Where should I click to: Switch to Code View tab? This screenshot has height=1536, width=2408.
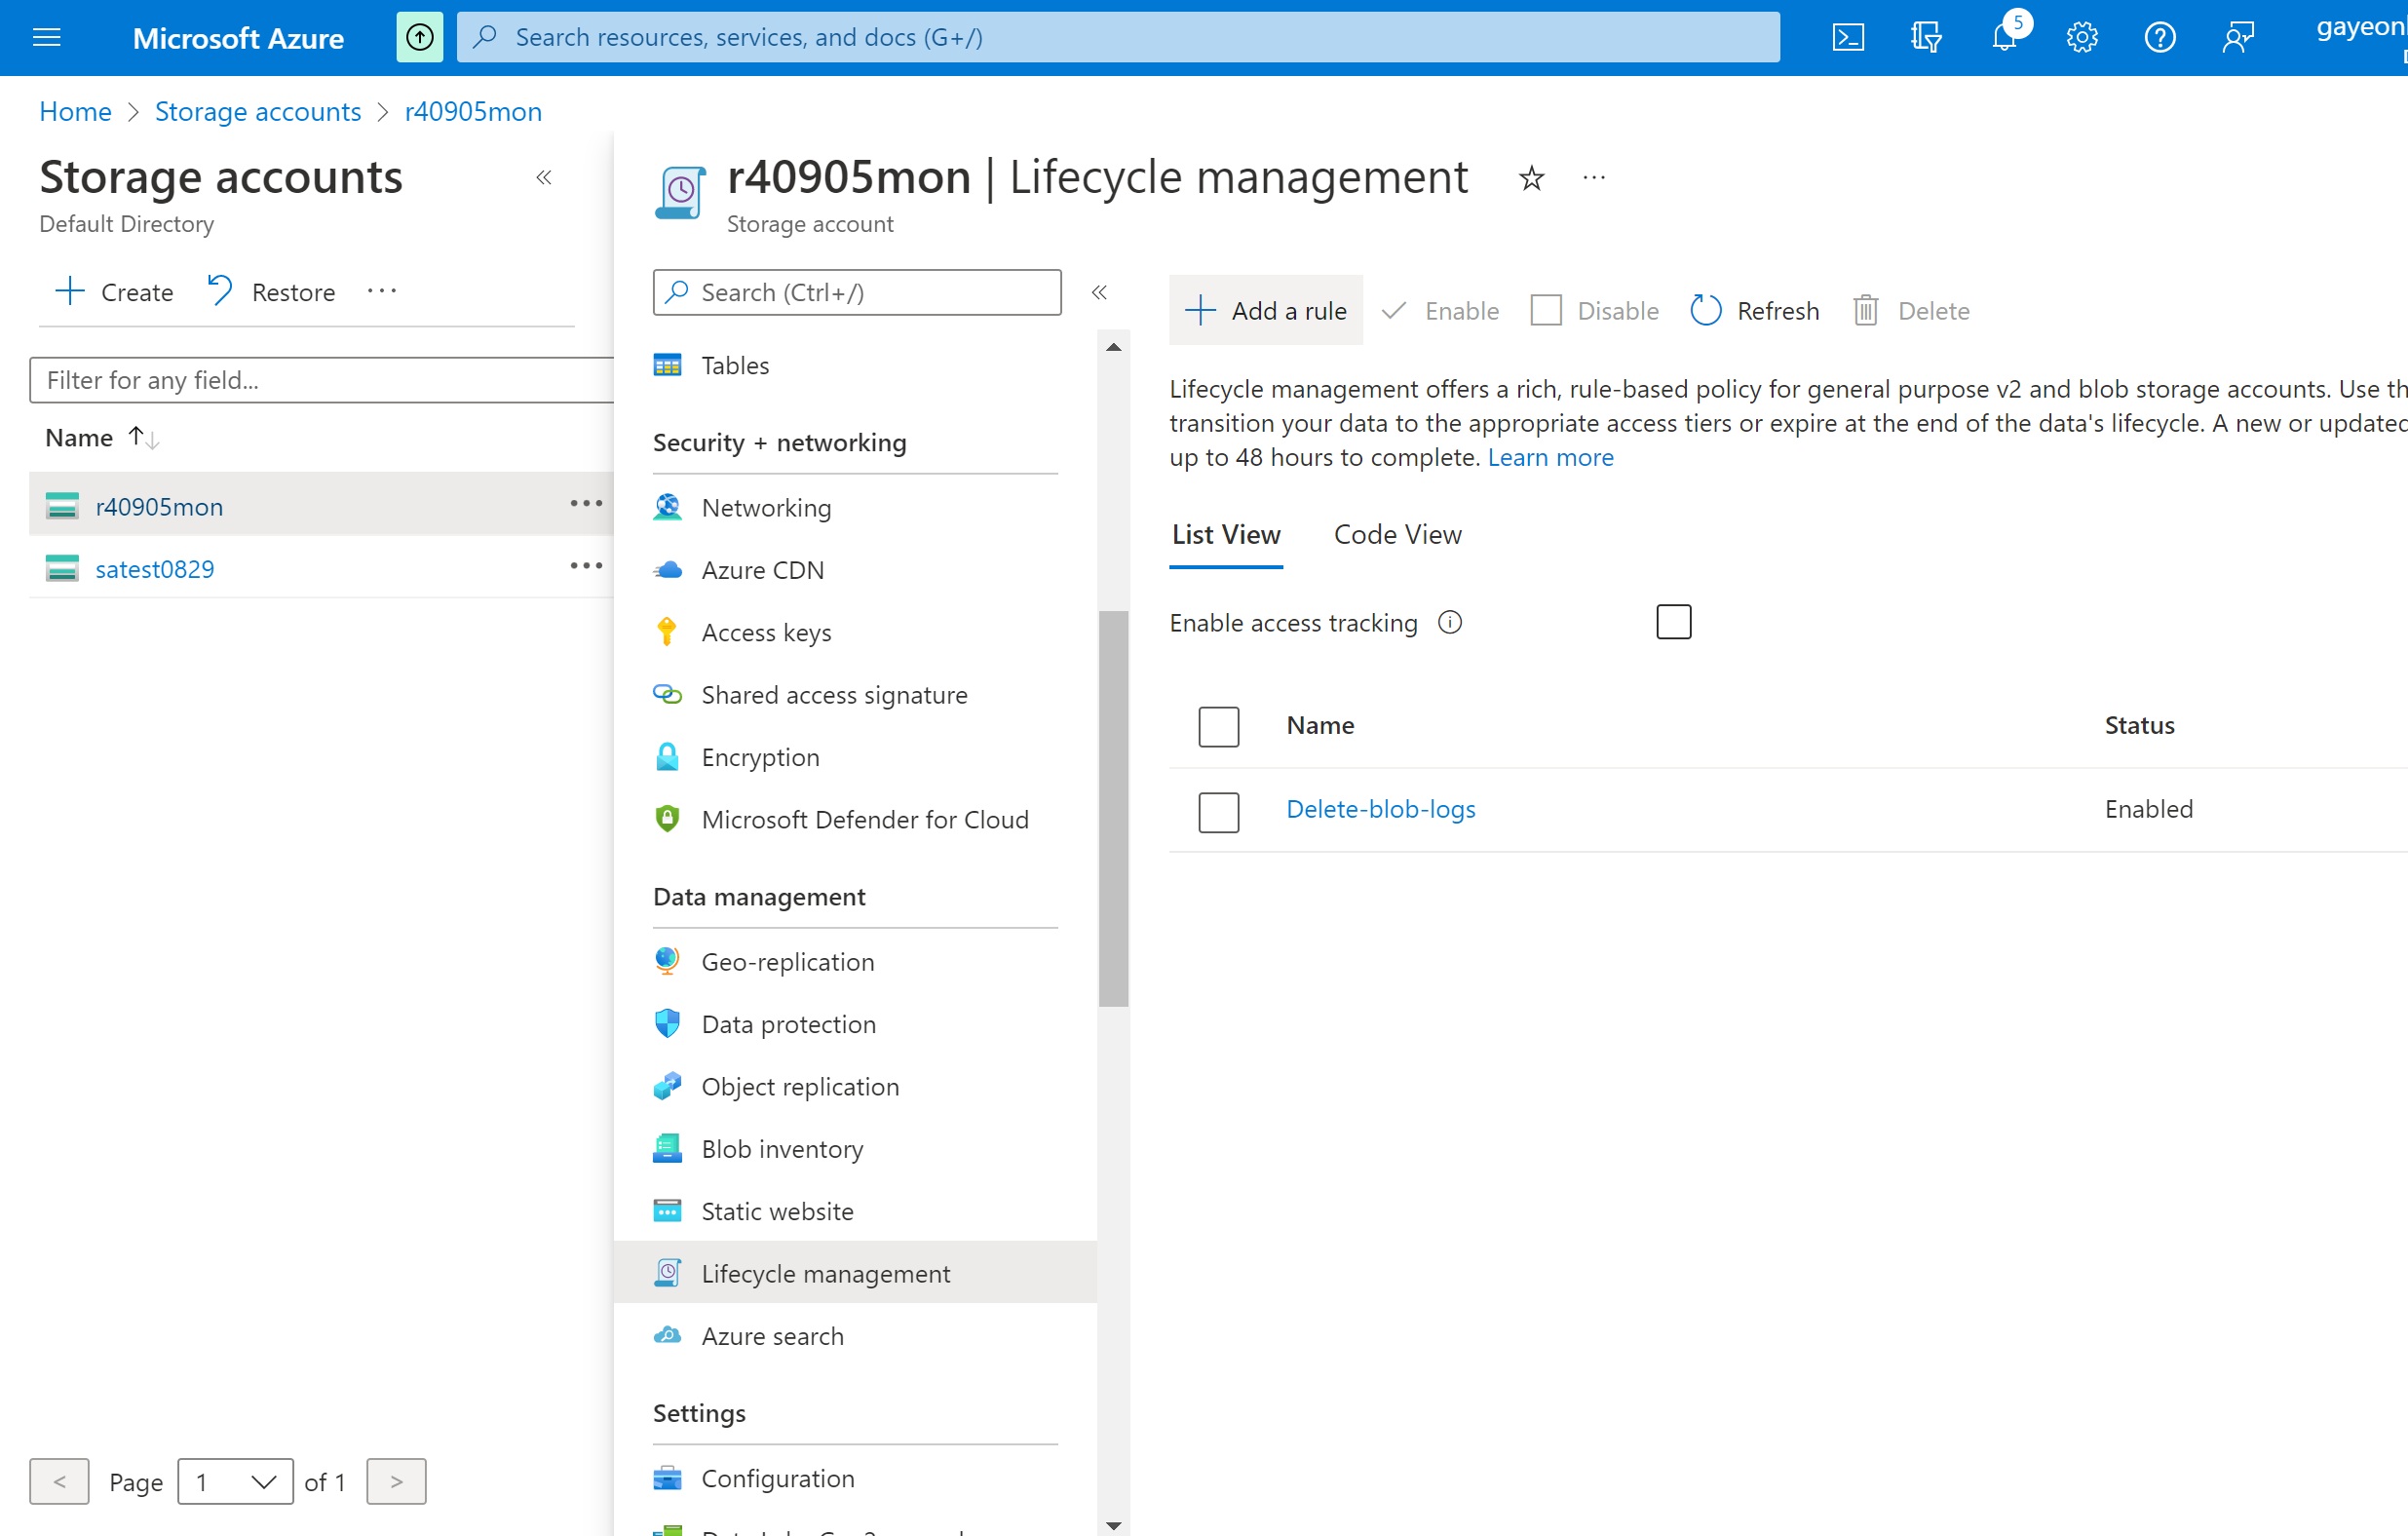1397,535
